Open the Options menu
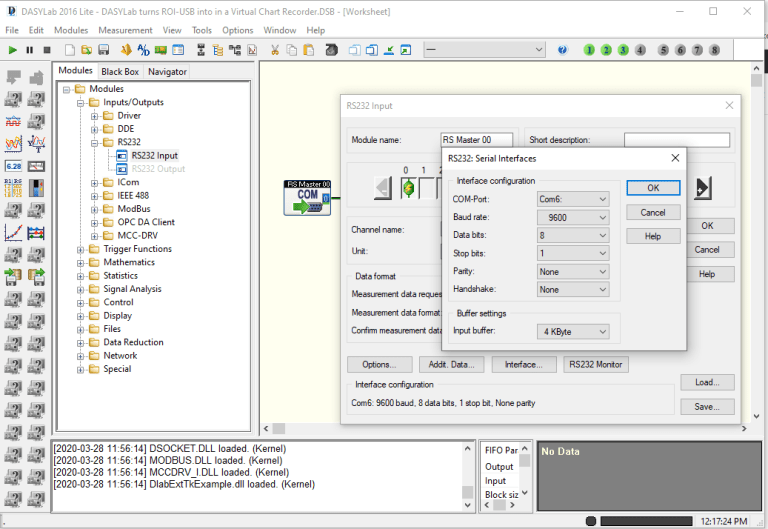 238,30
